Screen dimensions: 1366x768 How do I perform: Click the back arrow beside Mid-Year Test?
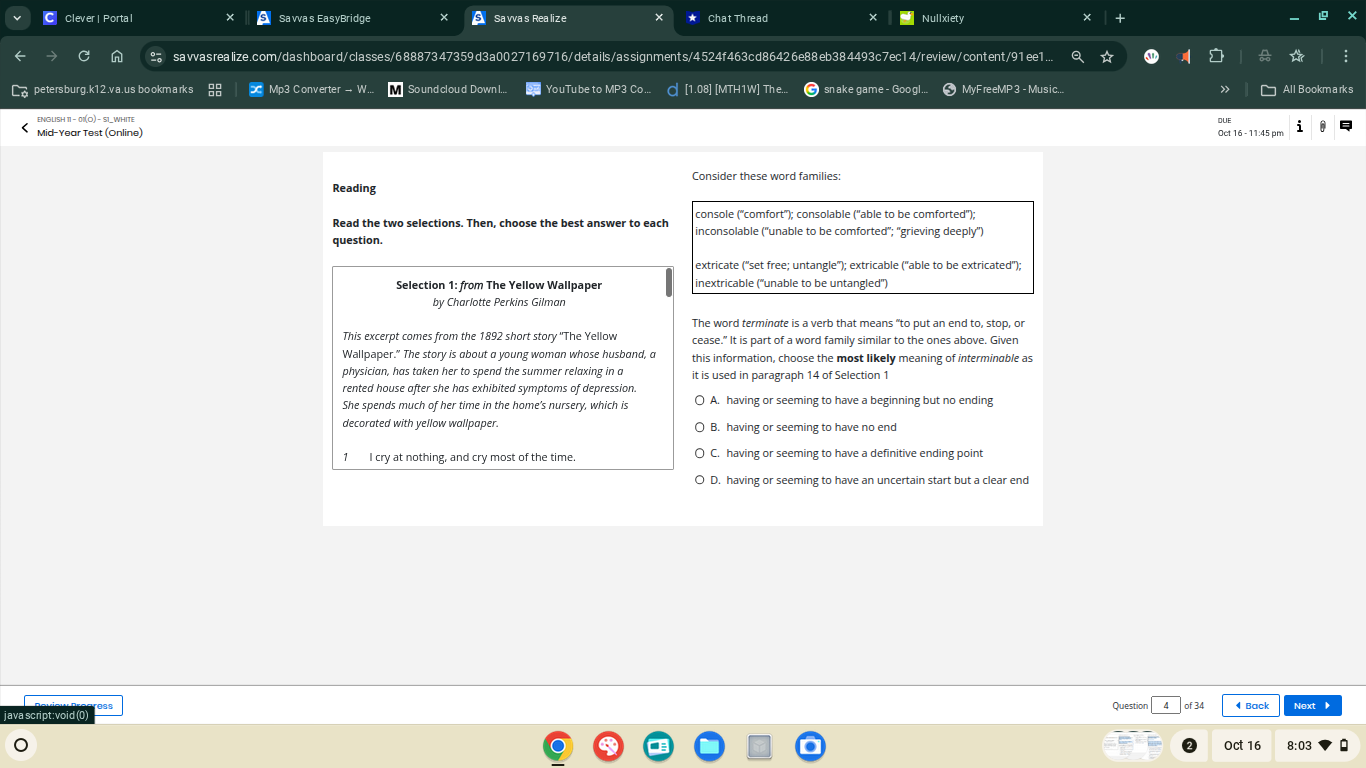point(24,127)
